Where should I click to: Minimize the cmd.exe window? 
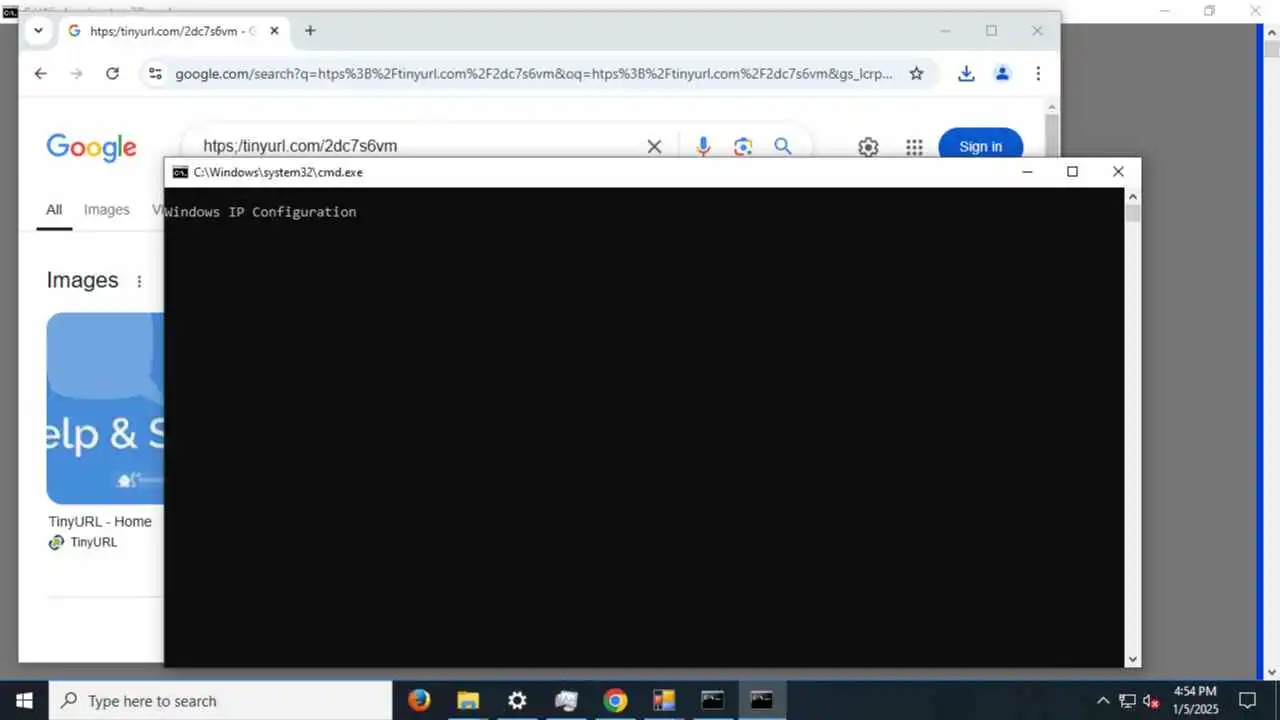1027,172
